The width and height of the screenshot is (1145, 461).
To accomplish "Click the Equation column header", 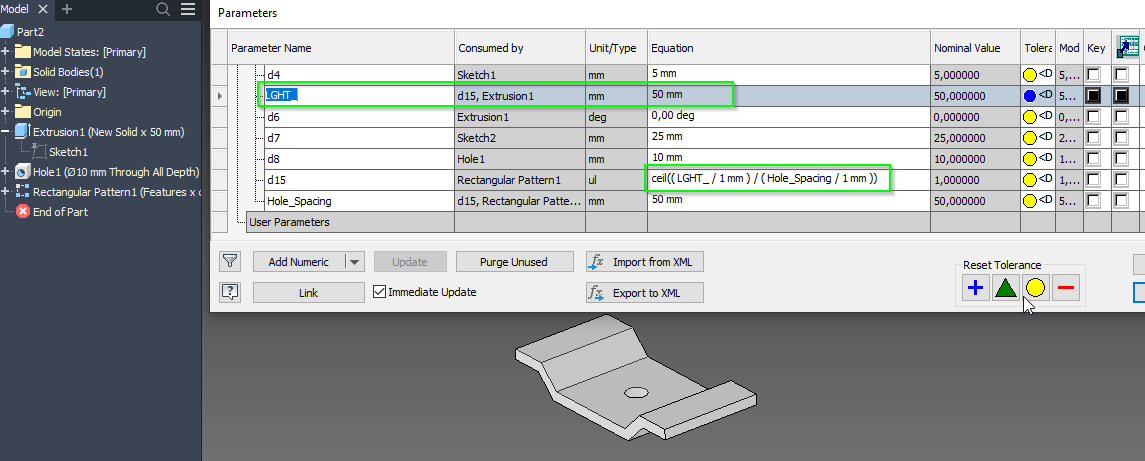I will tap(789, 47).
